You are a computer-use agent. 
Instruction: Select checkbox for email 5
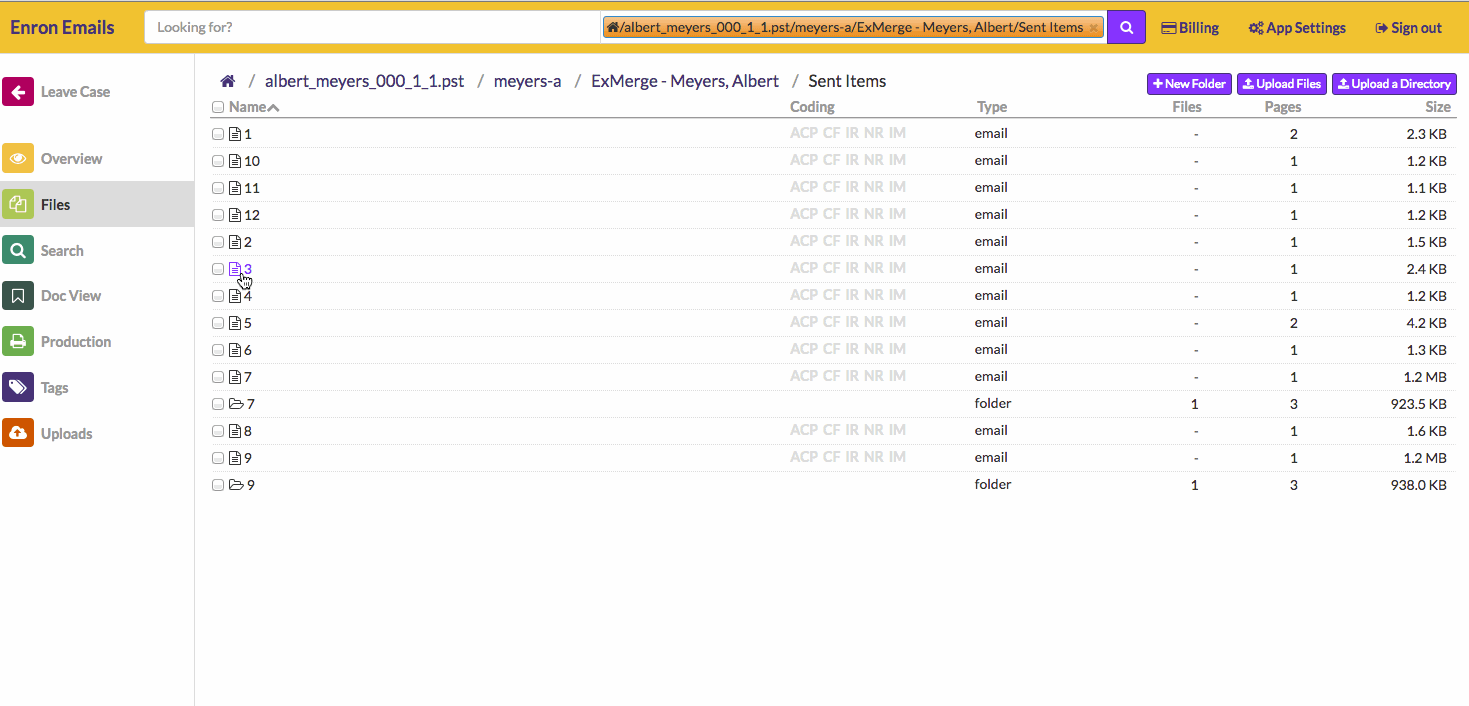[218, 323]
